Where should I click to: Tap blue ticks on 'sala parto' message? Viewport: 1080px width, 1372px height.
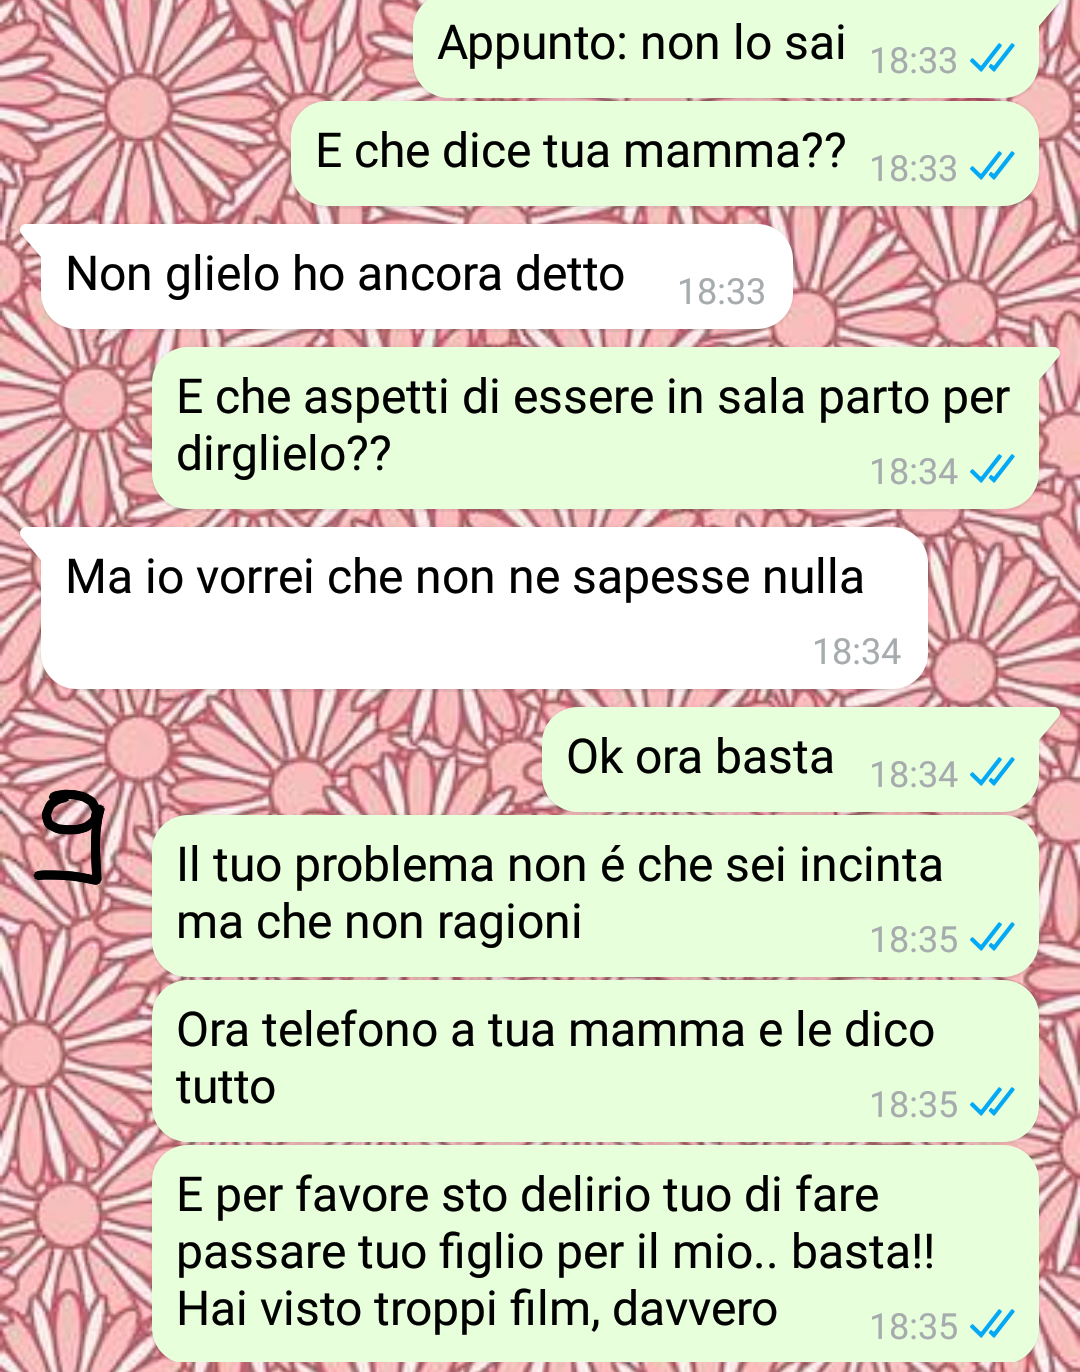992,470
